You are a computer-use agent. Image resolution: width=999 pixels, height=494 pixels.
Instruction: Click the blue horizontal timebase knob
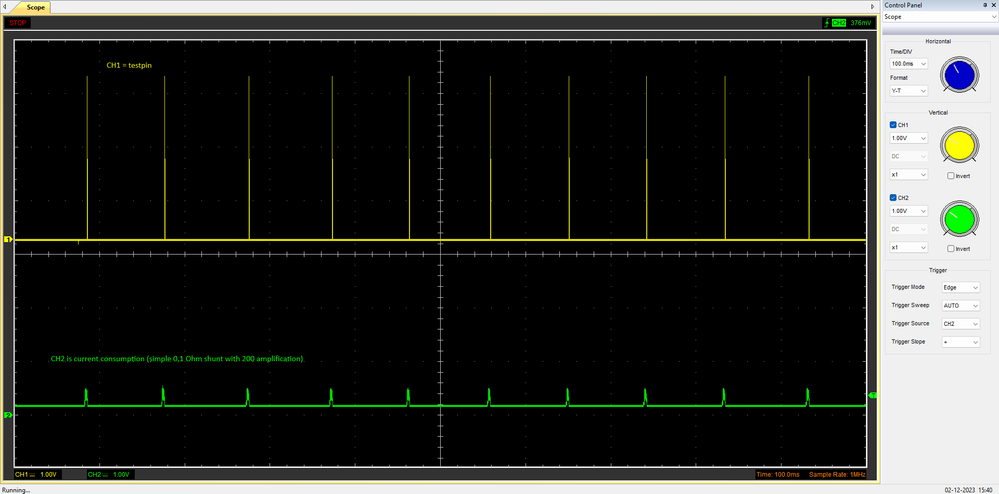(960, 75)
